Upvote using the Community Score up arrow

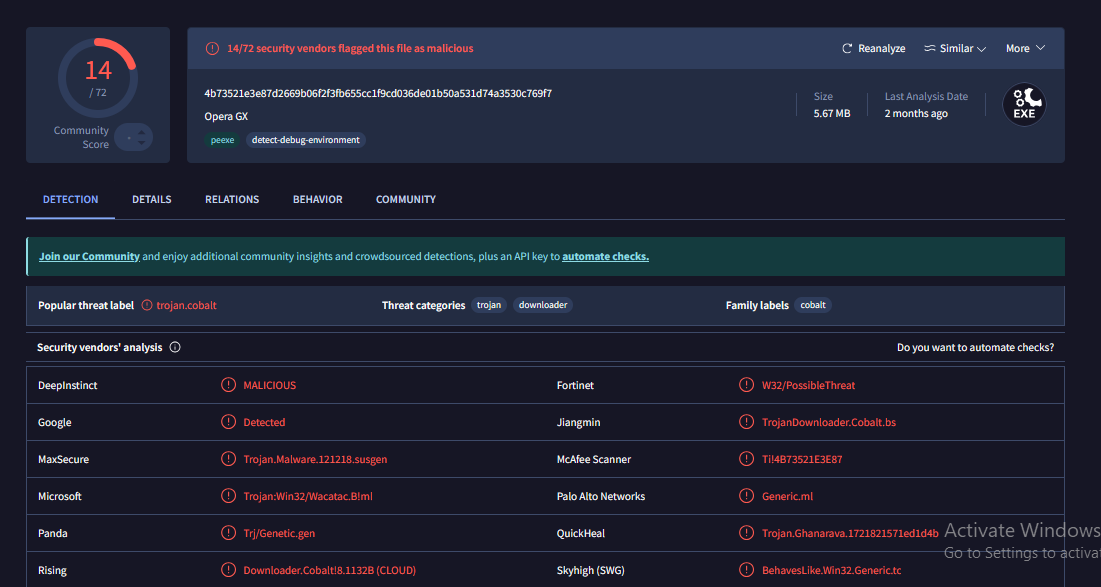click(140, 131)
